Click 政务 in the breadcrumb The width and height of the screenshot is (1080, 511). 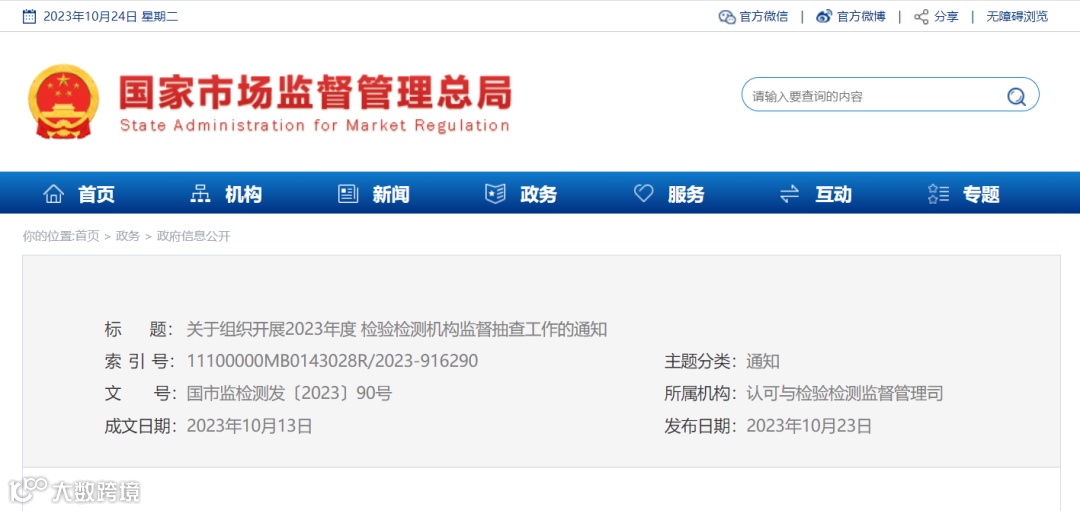(128, 236)
